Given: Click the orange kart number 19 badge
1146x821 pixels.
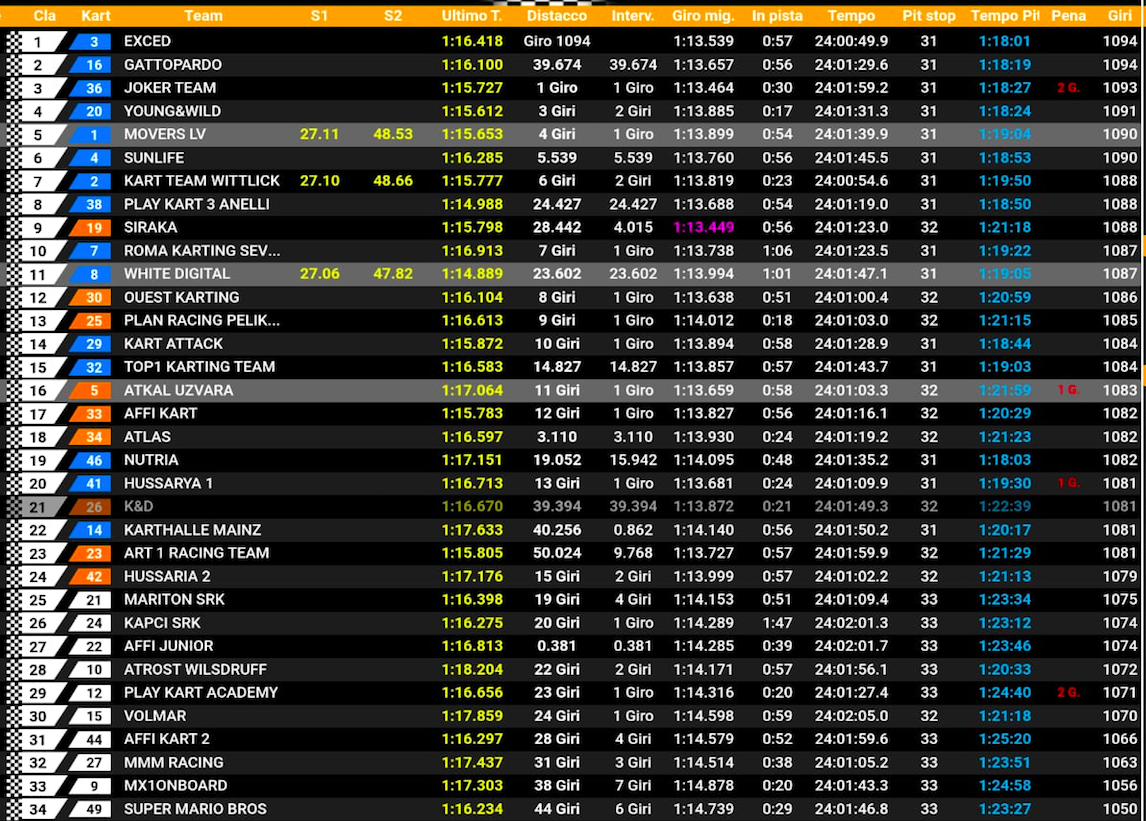Looking at the screenshot, I should click(93, 228).
